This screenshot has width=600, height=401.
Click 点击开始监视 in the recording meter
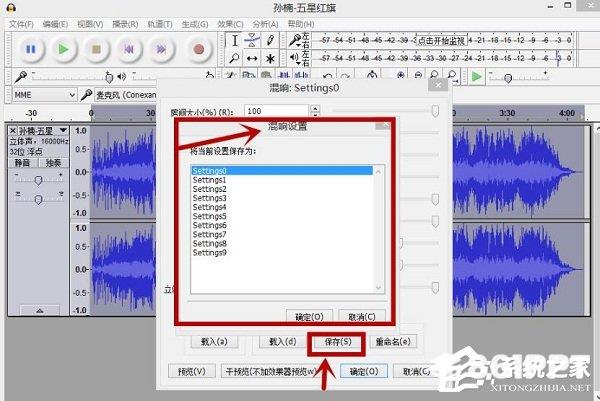pyautogui.click(x=441, y=40)
